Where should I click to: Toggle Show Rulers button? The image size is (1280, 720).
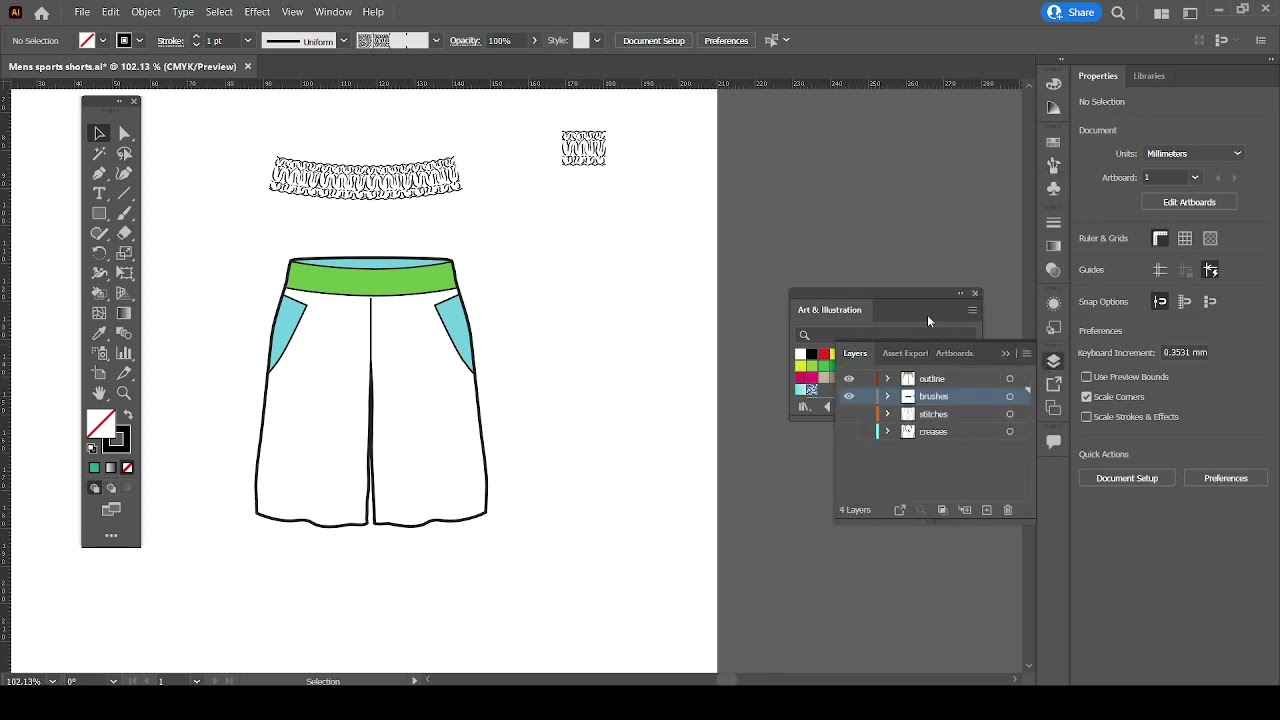pyautogui.click(x=1160, y=239)
